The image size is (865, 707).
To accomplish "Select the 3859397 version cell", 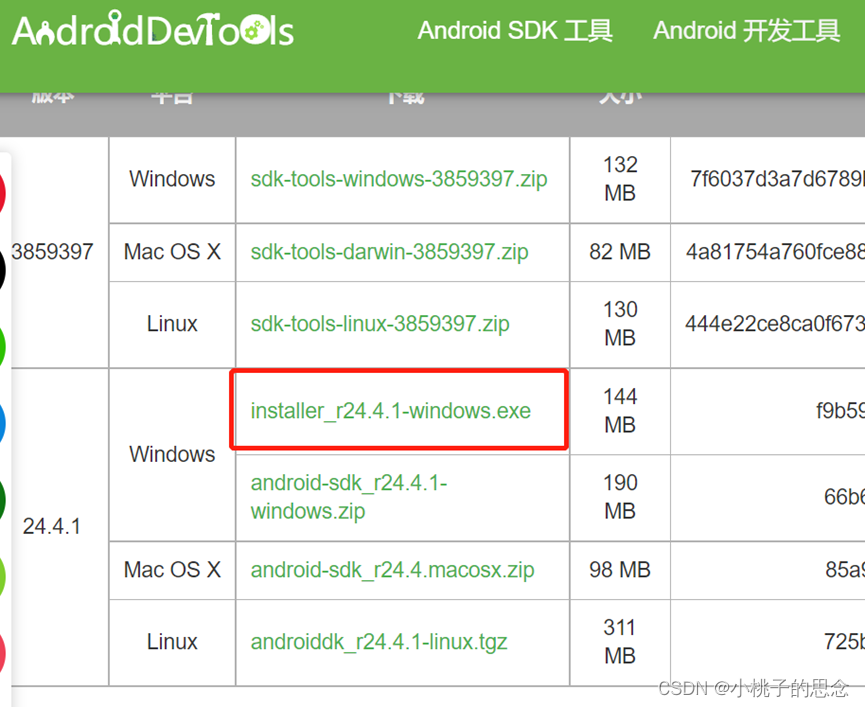I will click(x=52, y=251).
